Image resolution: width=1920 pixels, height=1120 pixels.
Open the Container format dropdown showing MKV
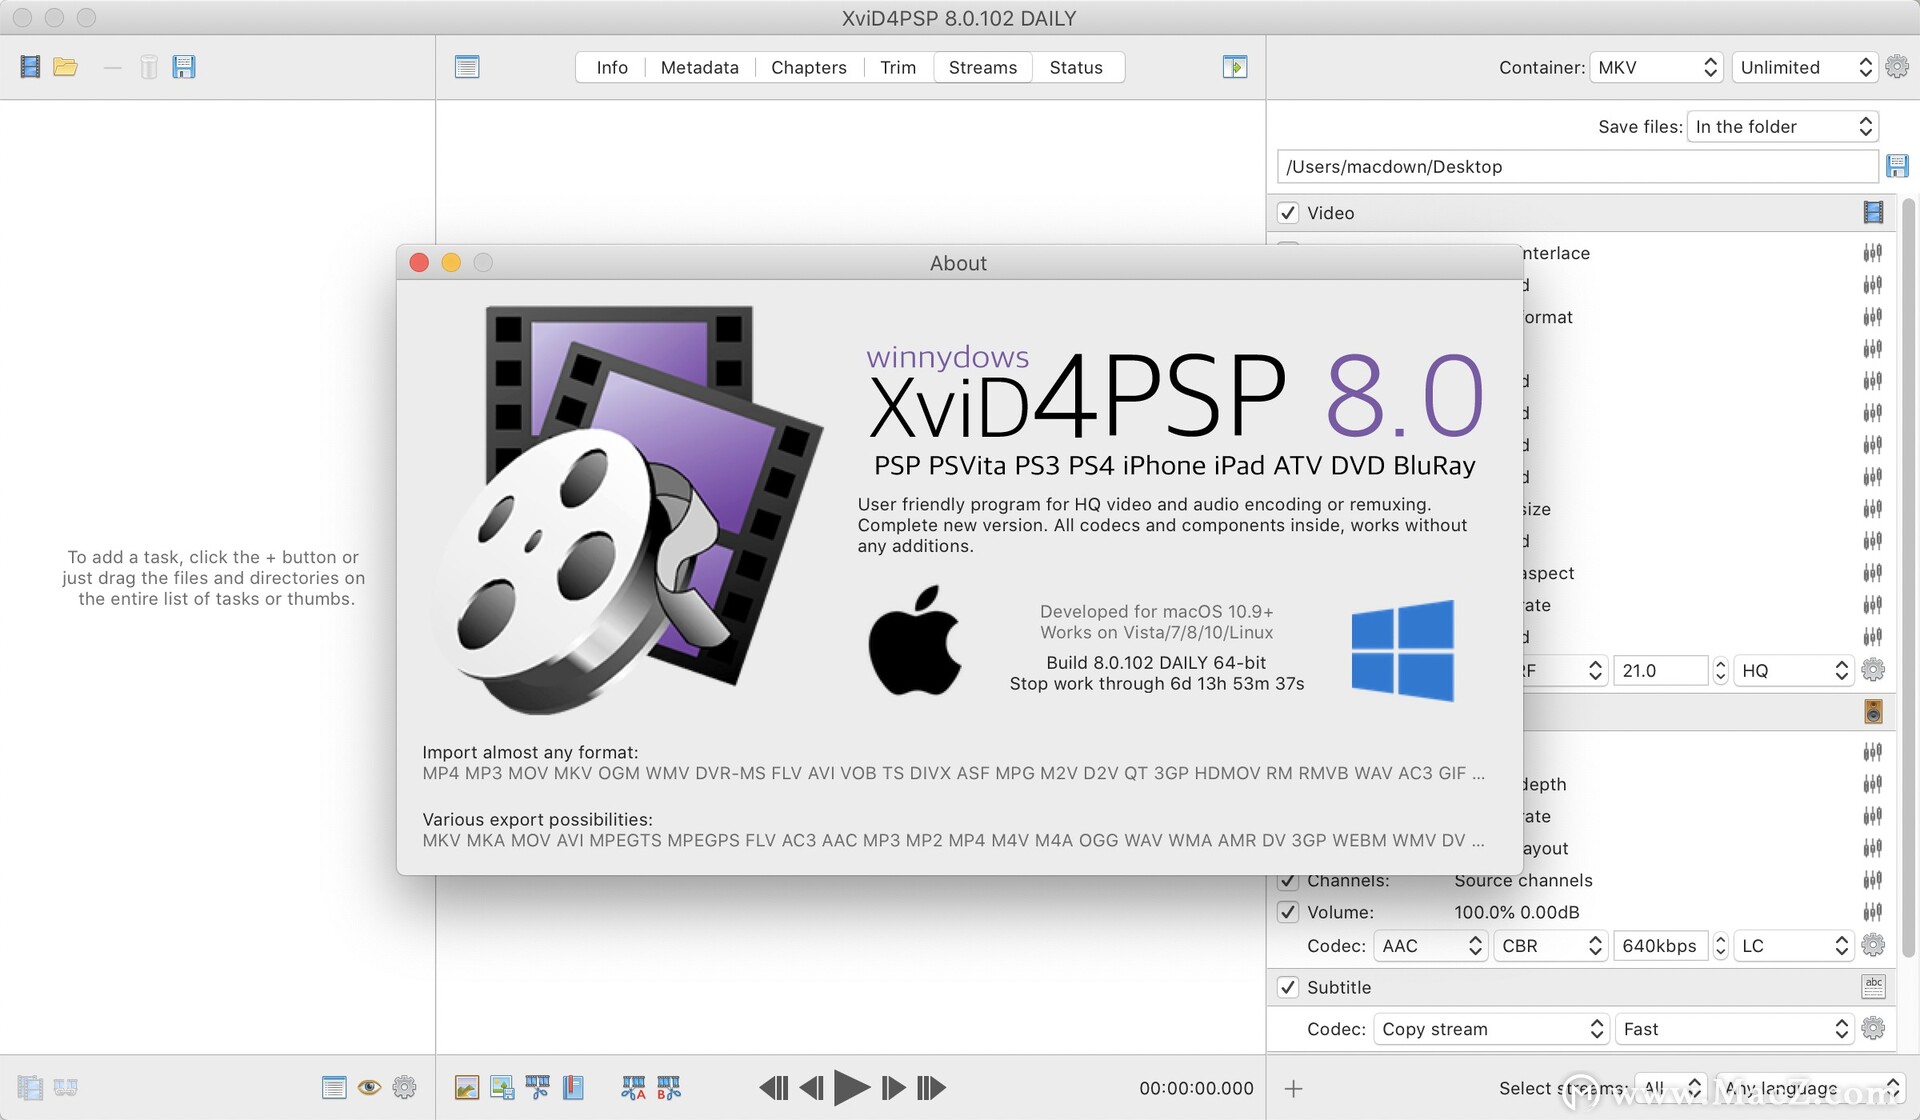[x=1656, y=67]
